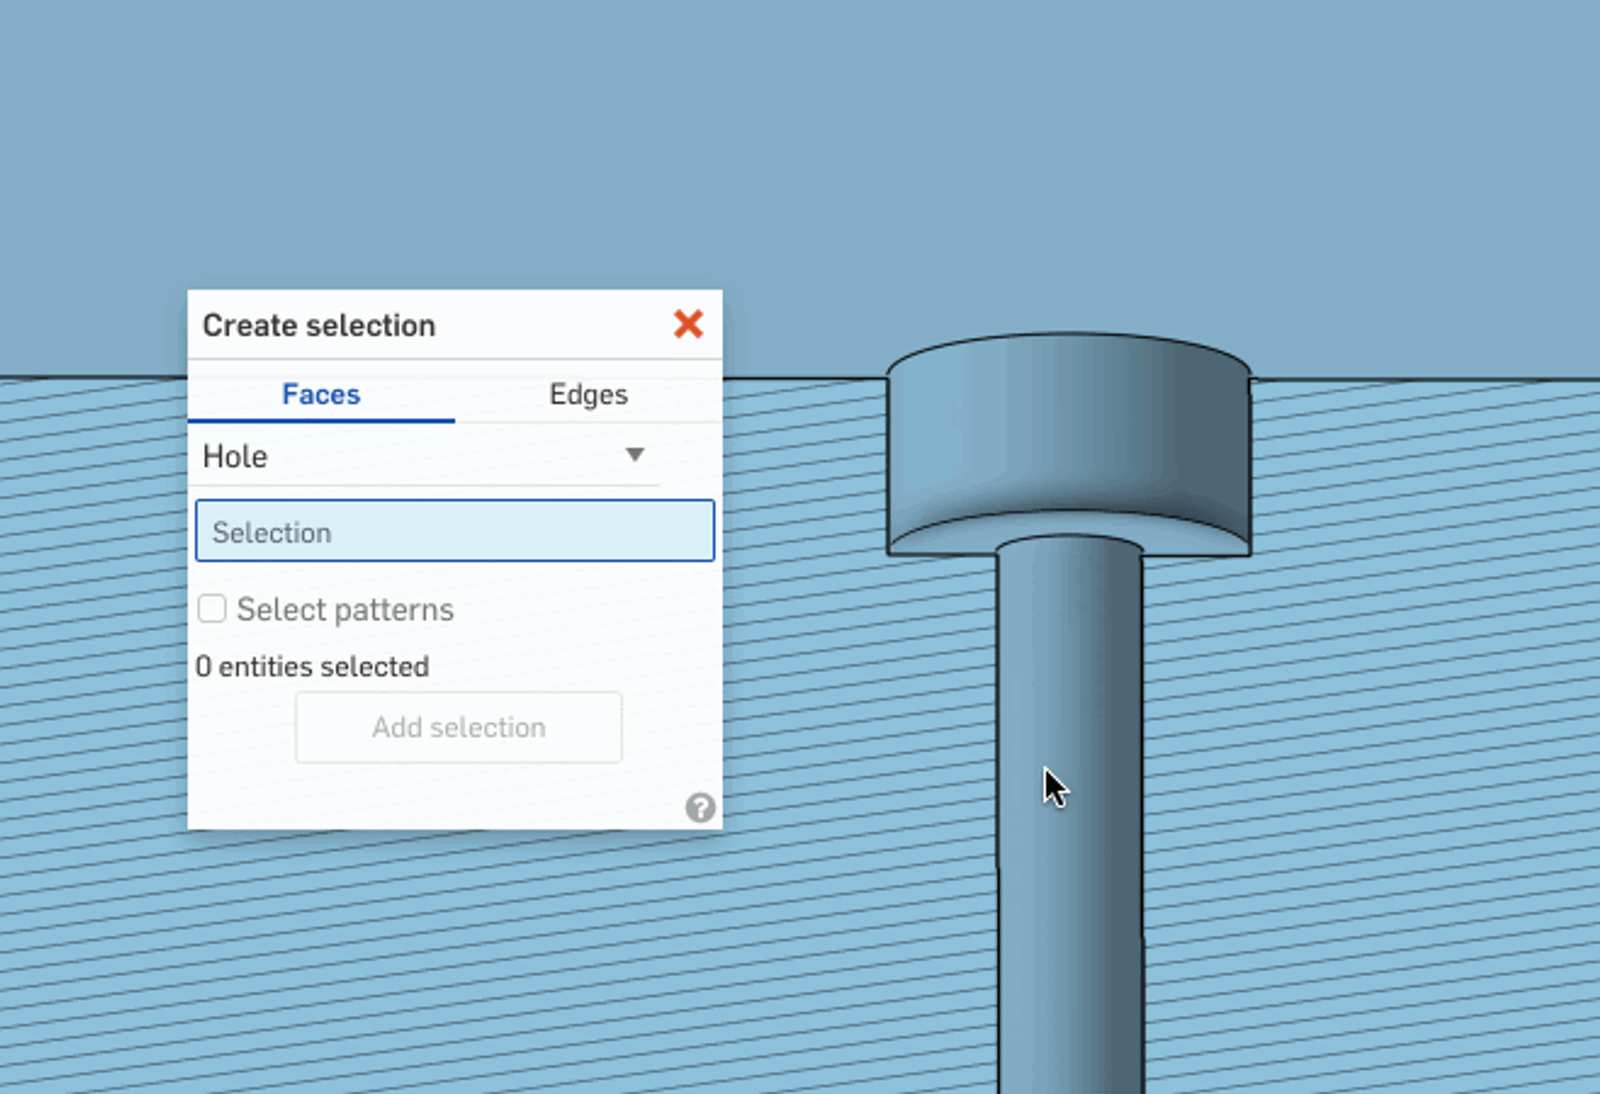Click the dropdown arrow beside Hole
The height and width of the screenshot is (1094, 1600).
click(634, 455)
